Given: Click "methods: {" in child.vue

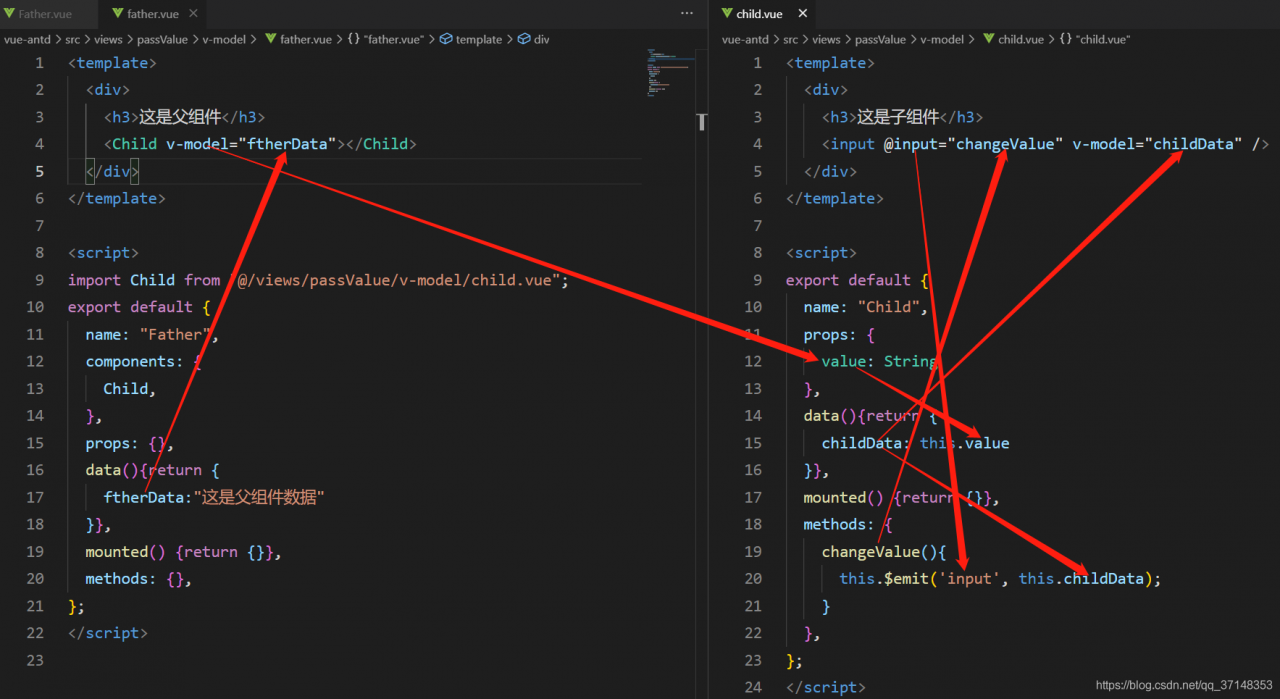Looking at the screenshot, I should coord(848,524).
